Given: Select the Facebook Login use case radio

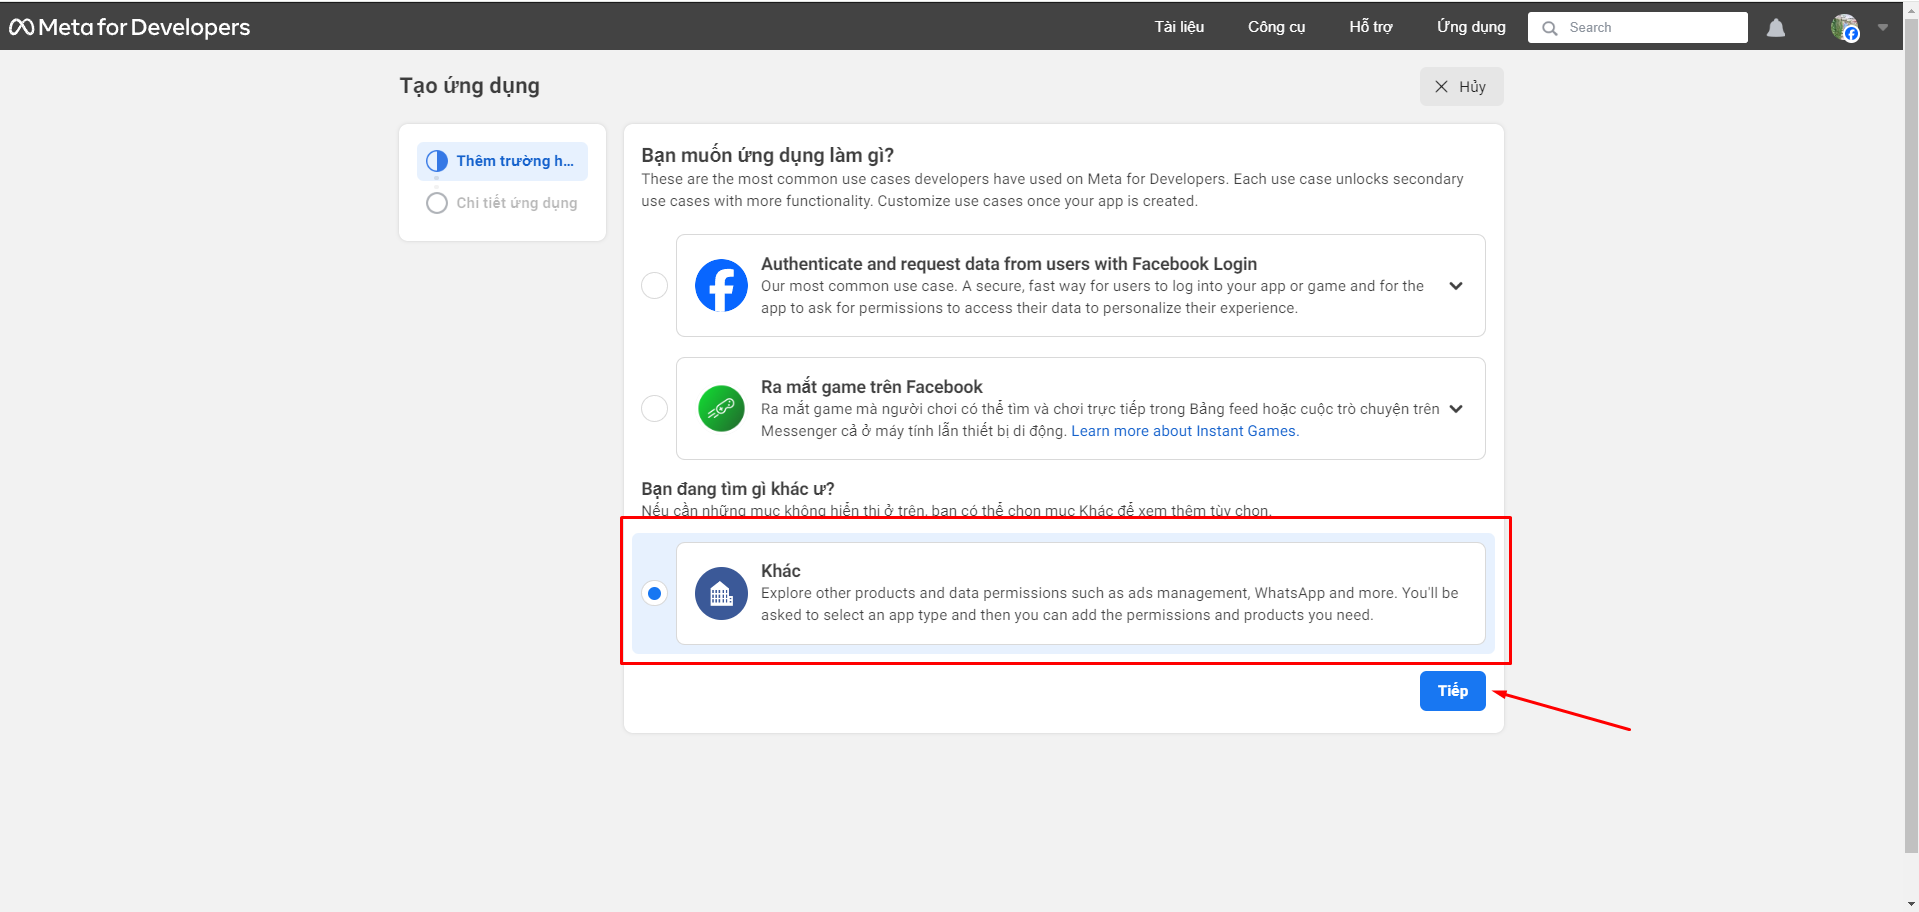Looking at the screenshot, I should pyautogui.click(x=654, y=286).
